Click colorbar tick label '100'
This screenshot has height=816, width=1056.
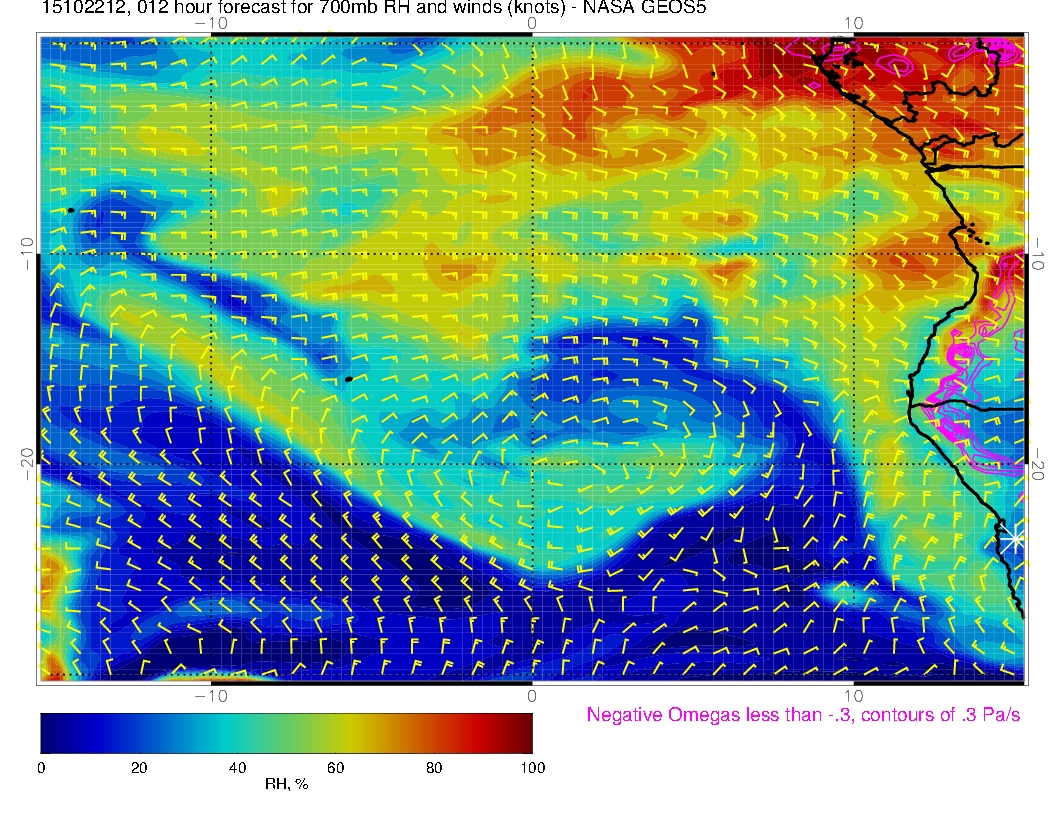533,768
